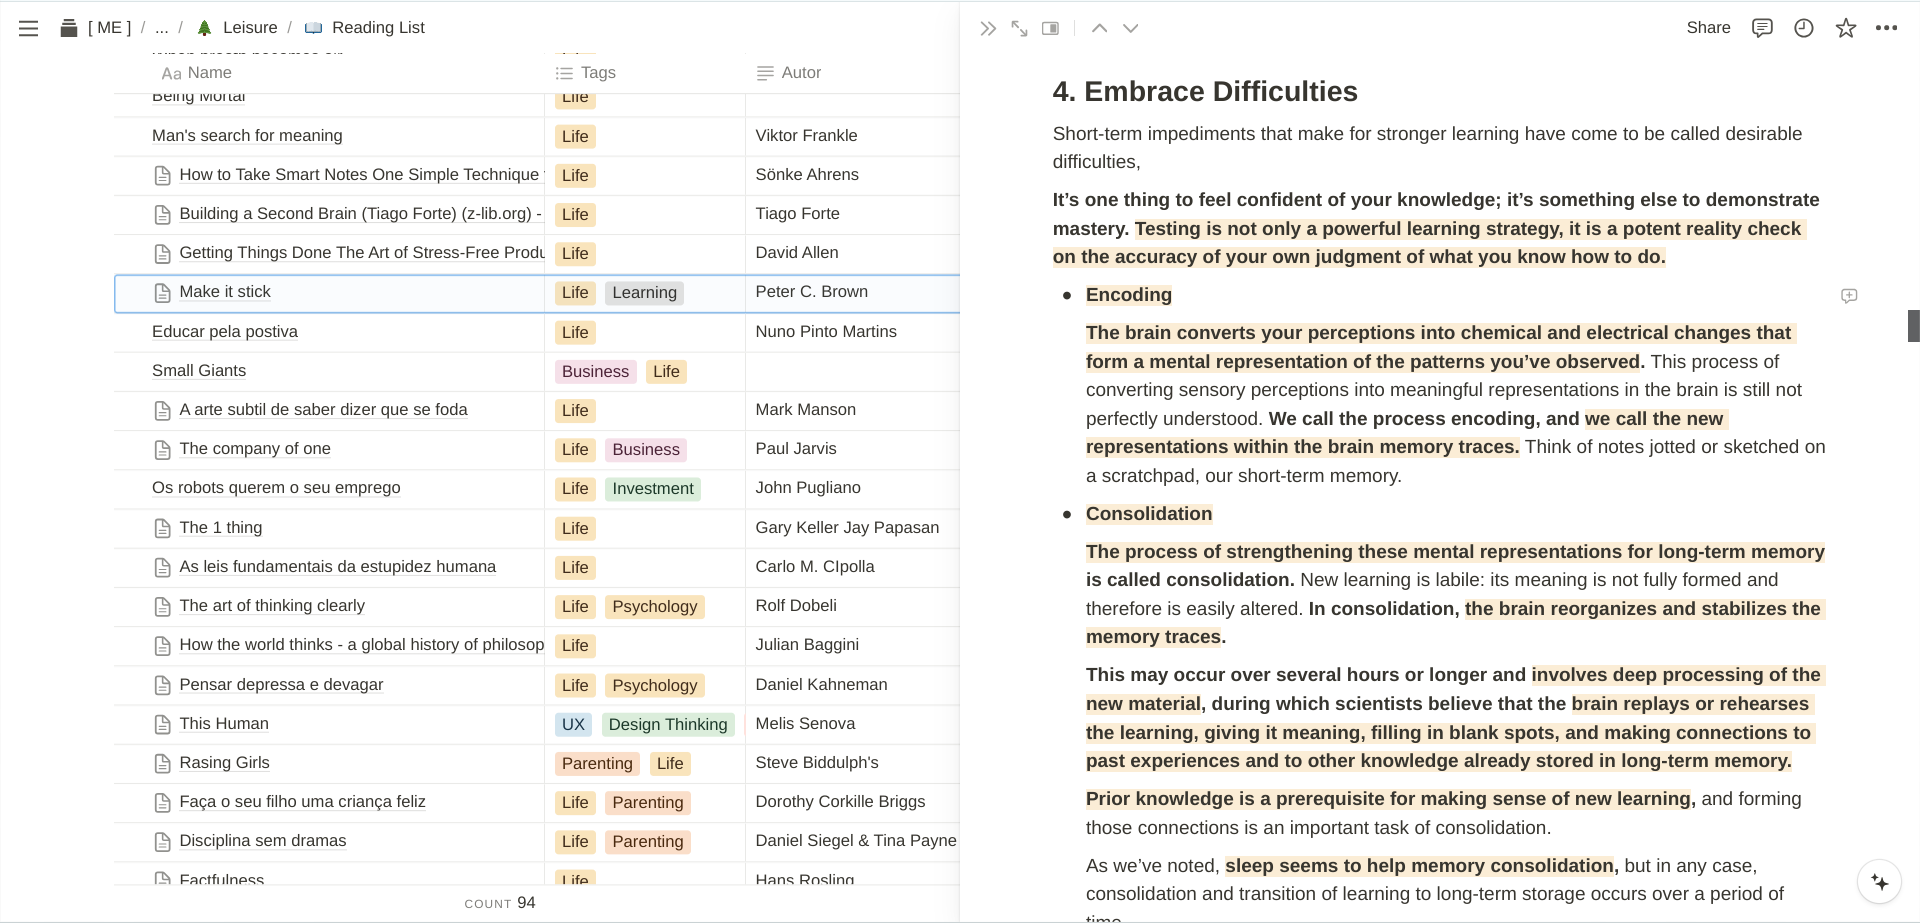Expand the collapsed breadcrumb ellipsis

(x=161, y=28)
